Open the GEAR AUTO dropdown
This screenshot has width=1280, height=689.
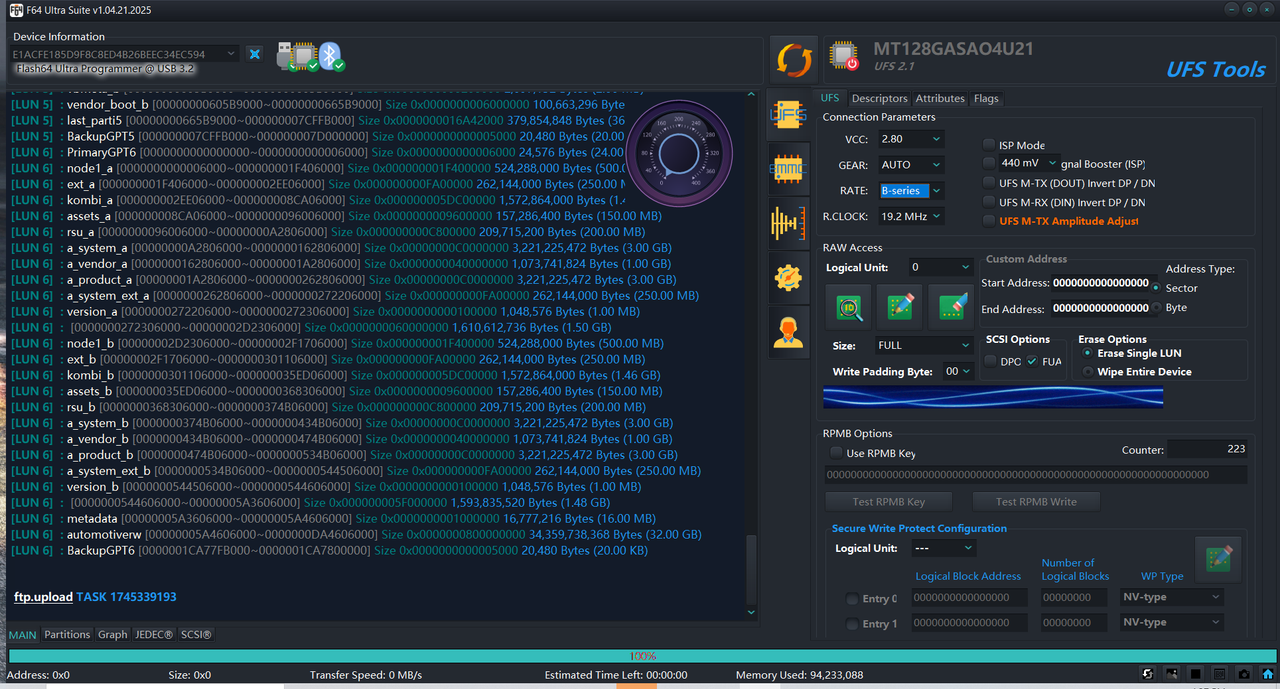(910, 165)
